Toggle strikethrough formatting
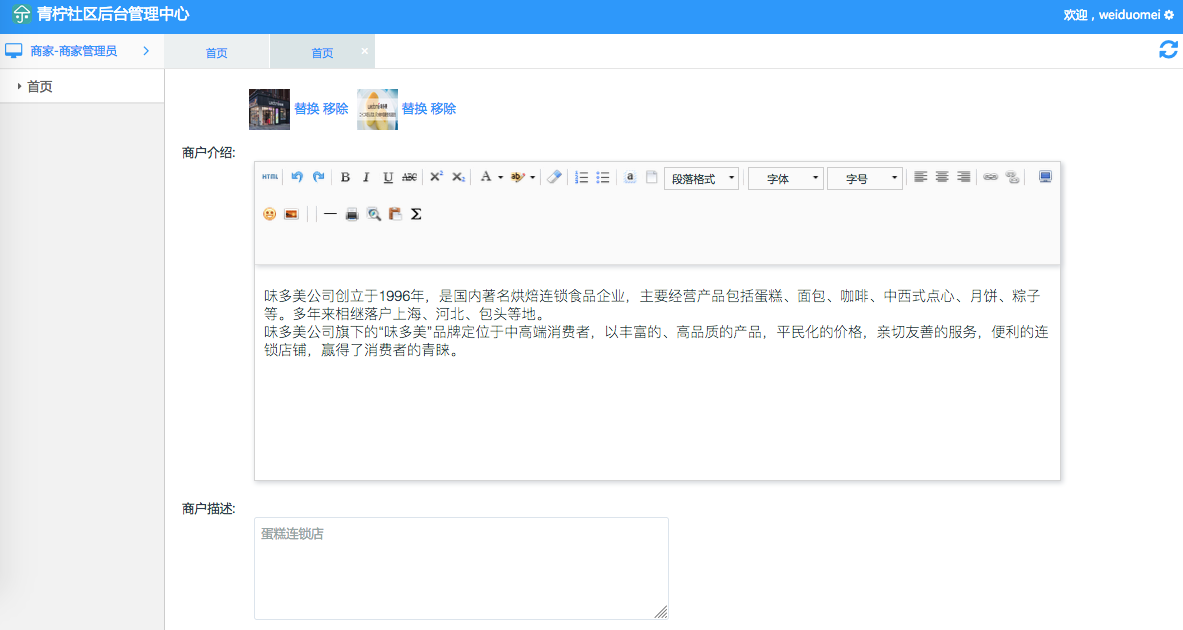This screenshot has width=1183, height=630. [x=409, y=177]
